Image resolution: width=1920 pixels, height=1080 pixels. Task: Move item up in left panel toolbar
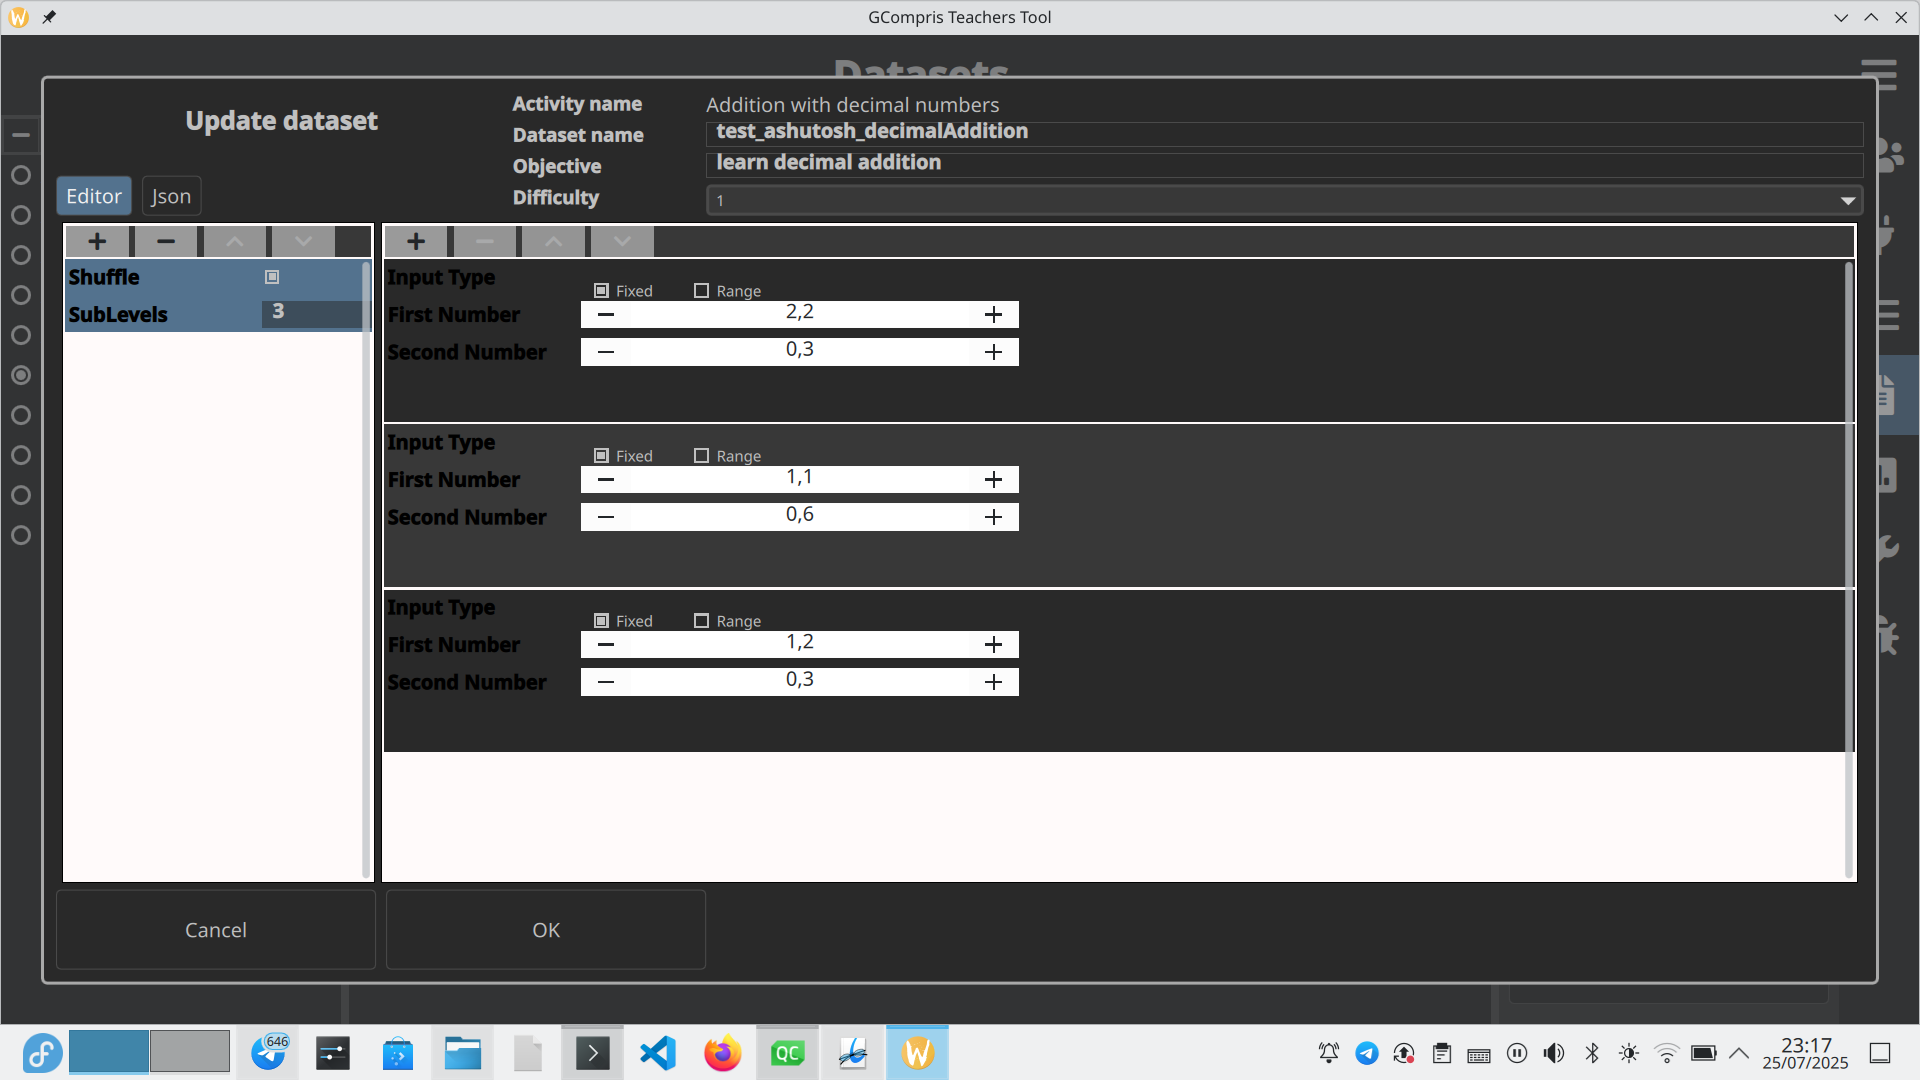235,241
